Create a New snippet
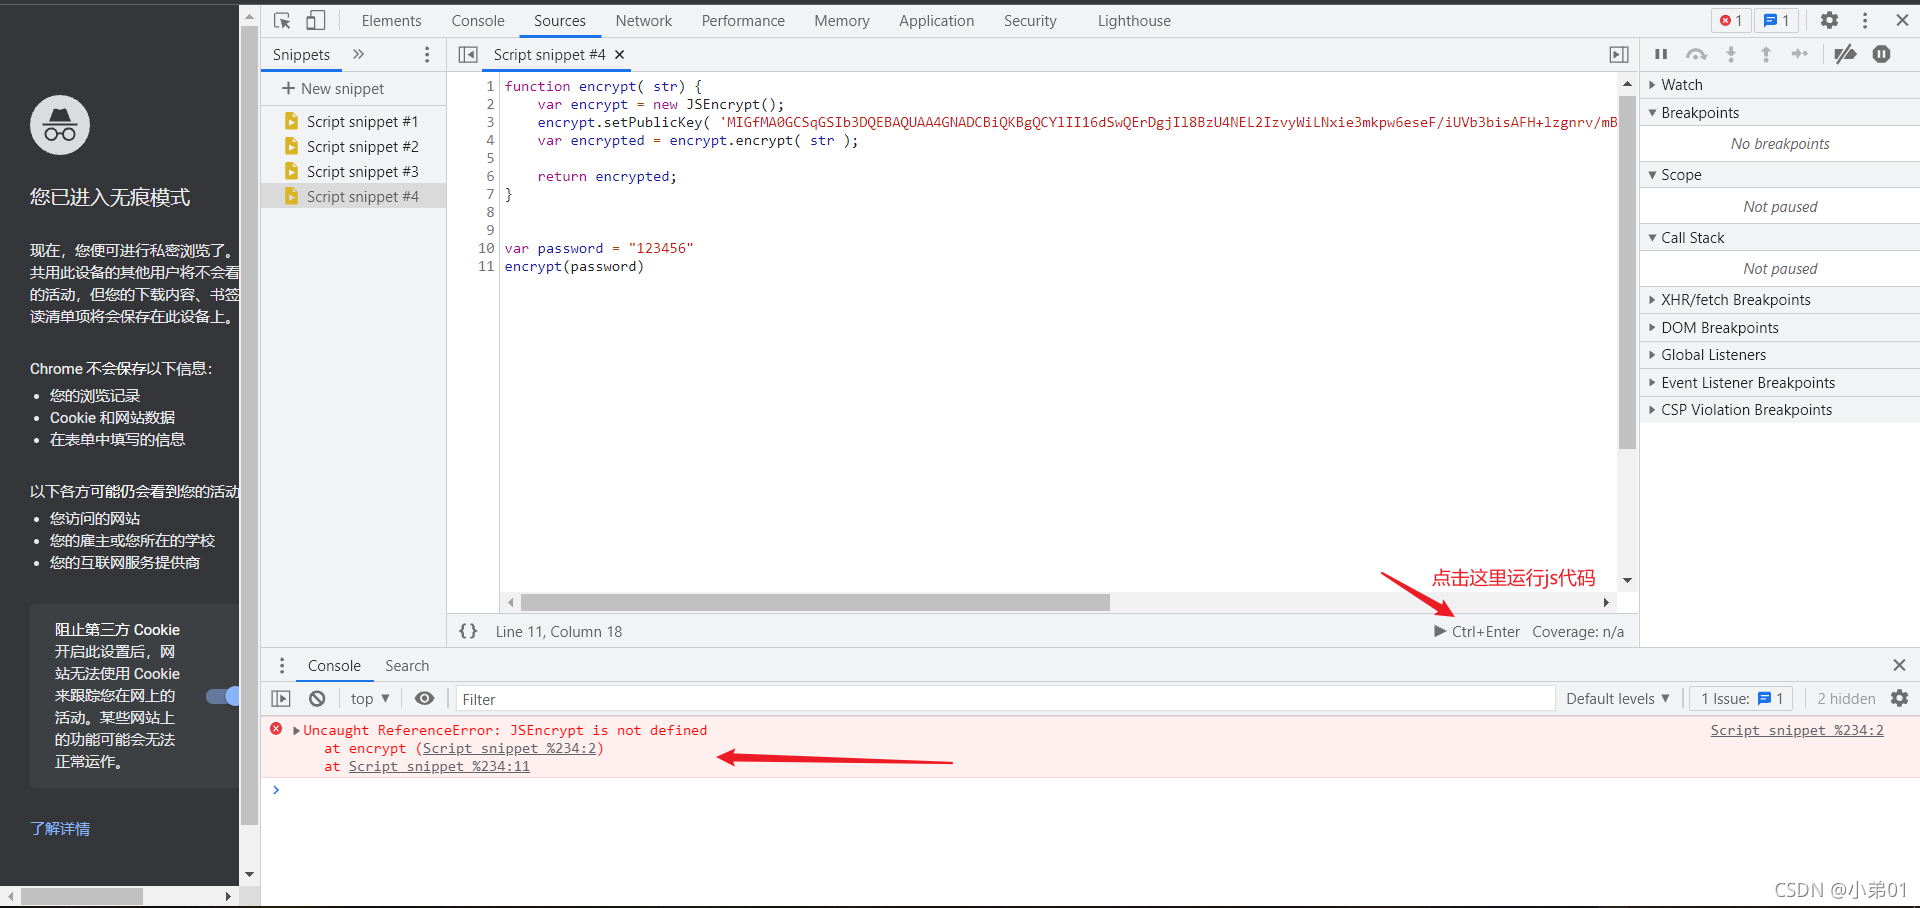The image size is (1920, 908). point(331,88)
